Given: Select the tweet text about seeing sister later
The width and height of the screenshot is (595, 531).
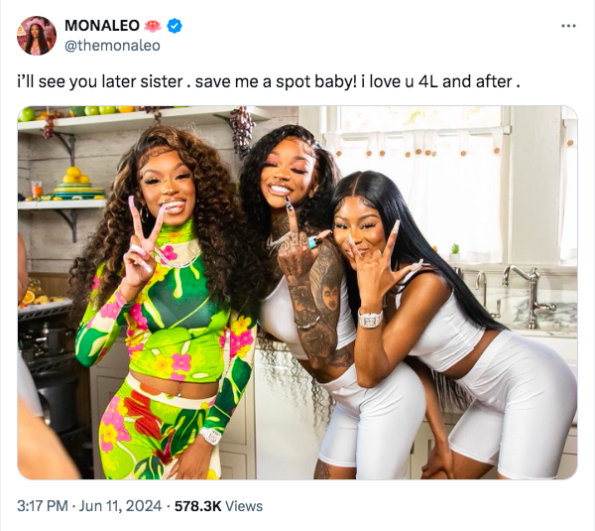Looking at the screenshot, I should [268, 82].
